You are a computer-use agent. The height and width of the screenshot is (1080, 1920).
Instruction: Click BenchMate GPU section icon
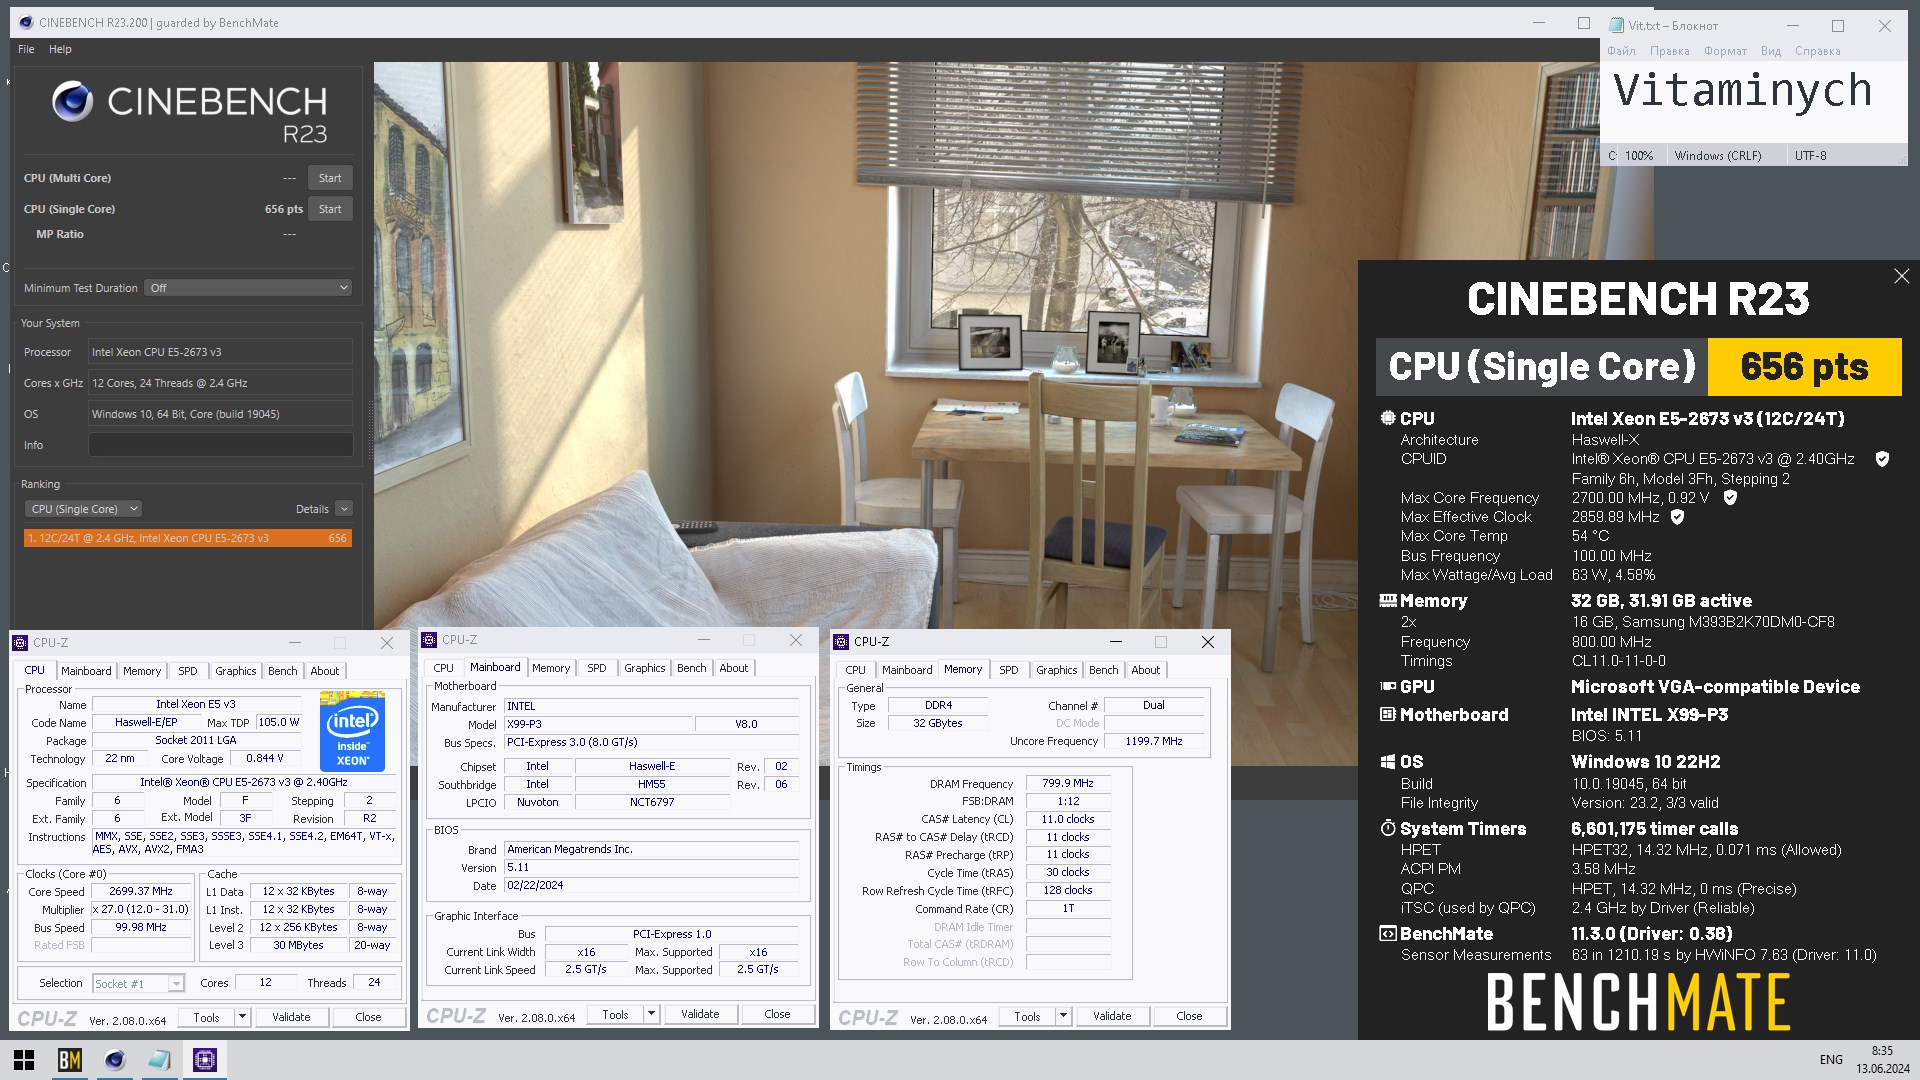[x=1388, y=687]
